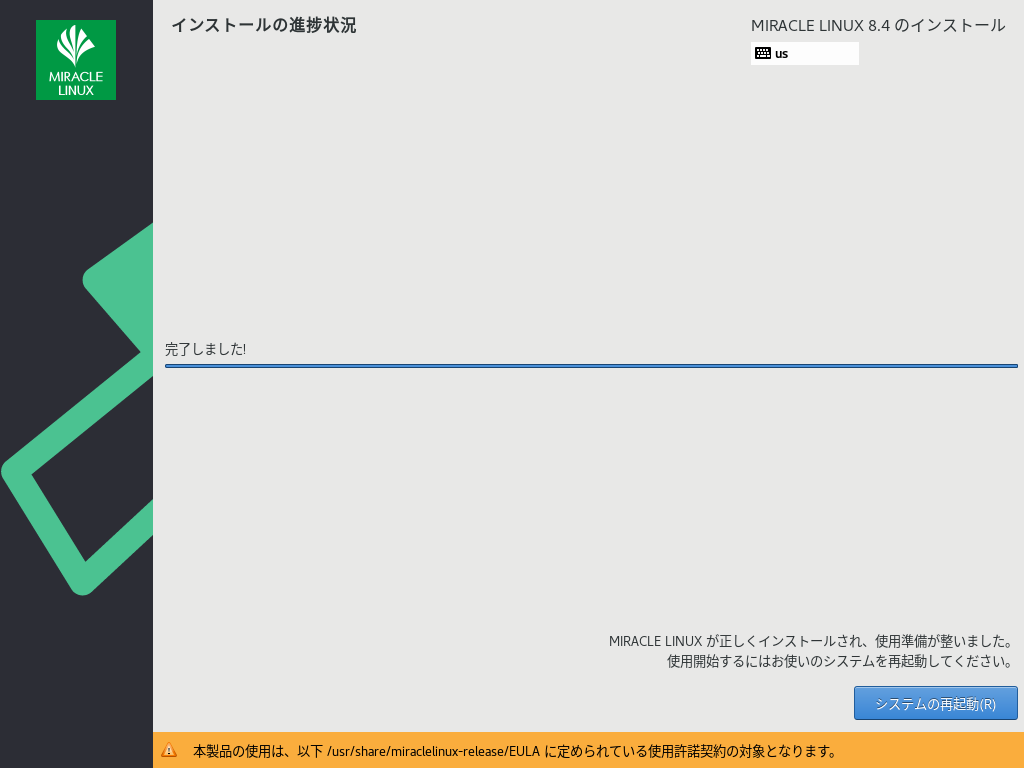Open the us keyboard layout indicator

[804, 53]
